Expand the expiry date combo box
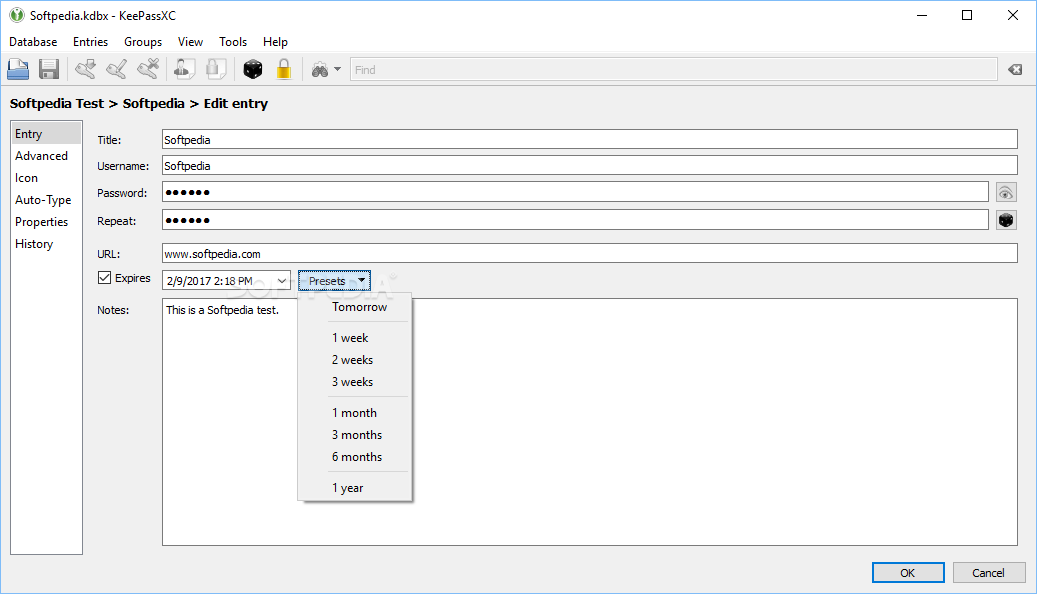Screen dimensions: 1037x594 (x=282, y=280)
